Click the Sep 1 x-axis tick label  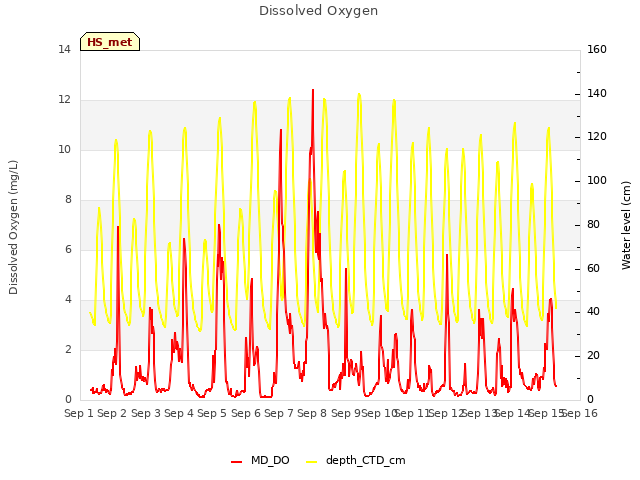coord(79,413)
